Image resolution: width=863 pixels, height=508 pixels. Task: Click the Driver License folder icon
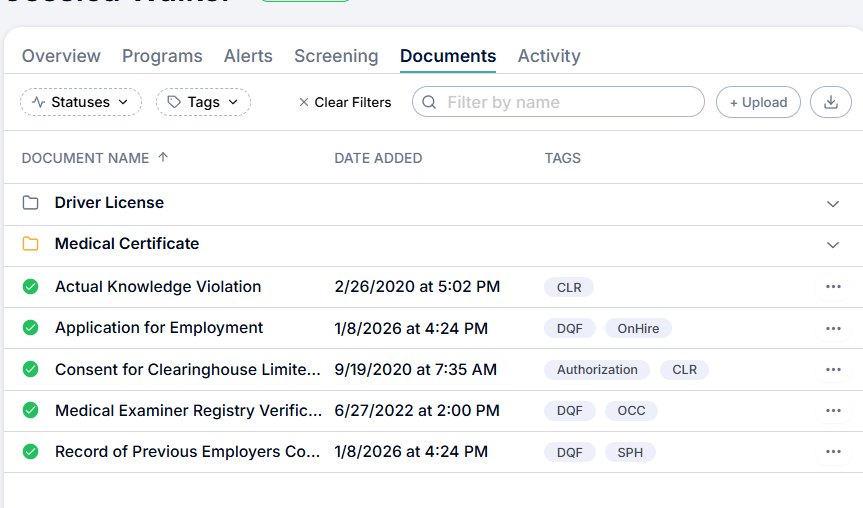click(31, 203)
